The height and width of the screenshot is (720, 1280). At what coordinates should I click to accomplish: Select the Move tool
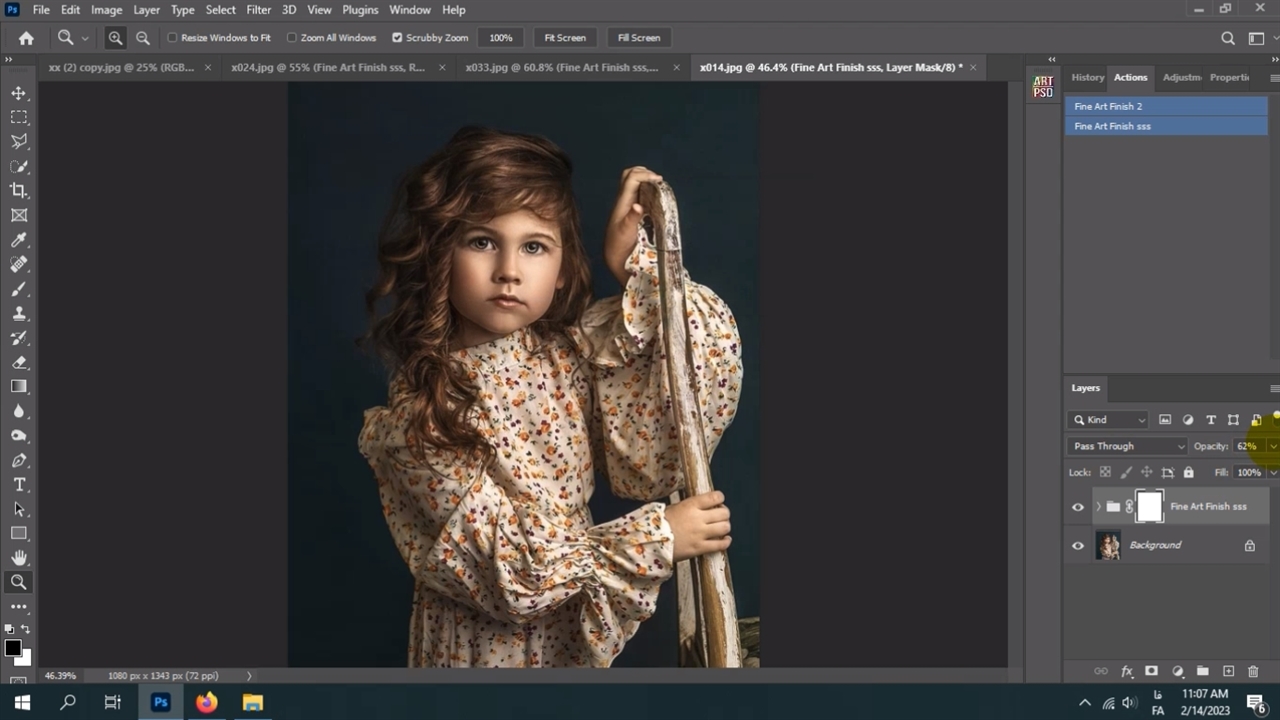19,93
